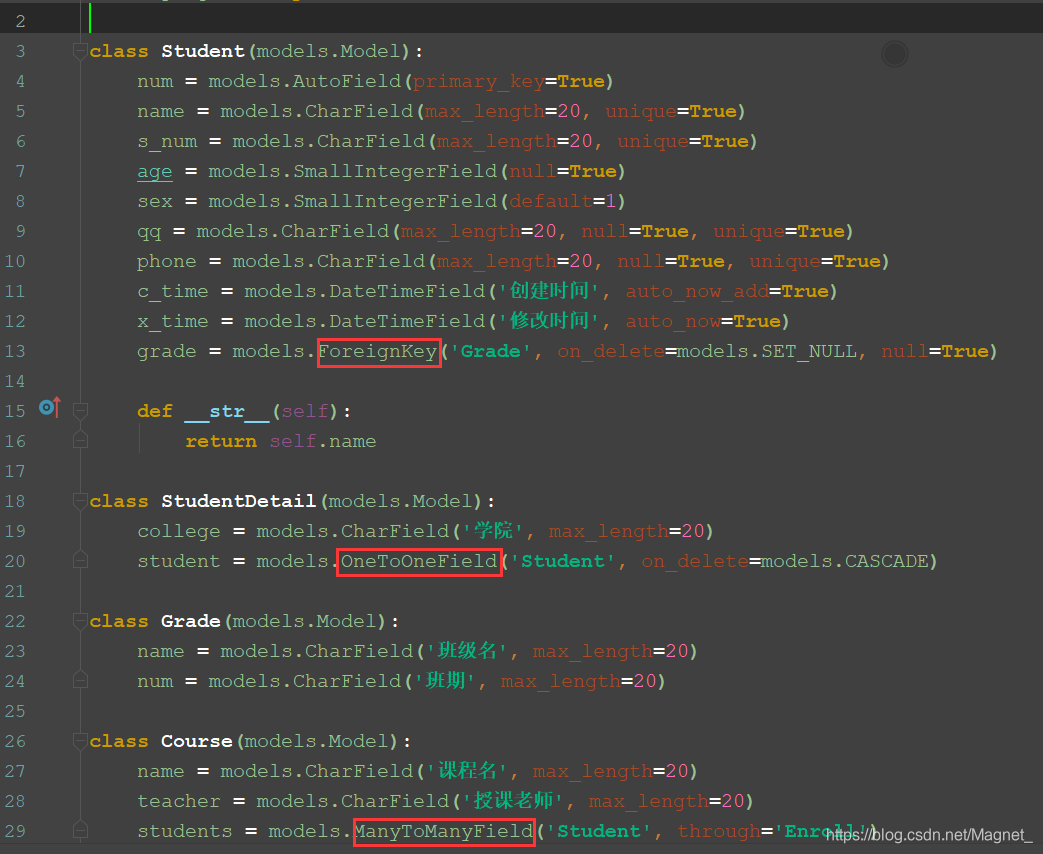
Task: Click models.SET_NULL in the grade field
Action: (766, 351)
